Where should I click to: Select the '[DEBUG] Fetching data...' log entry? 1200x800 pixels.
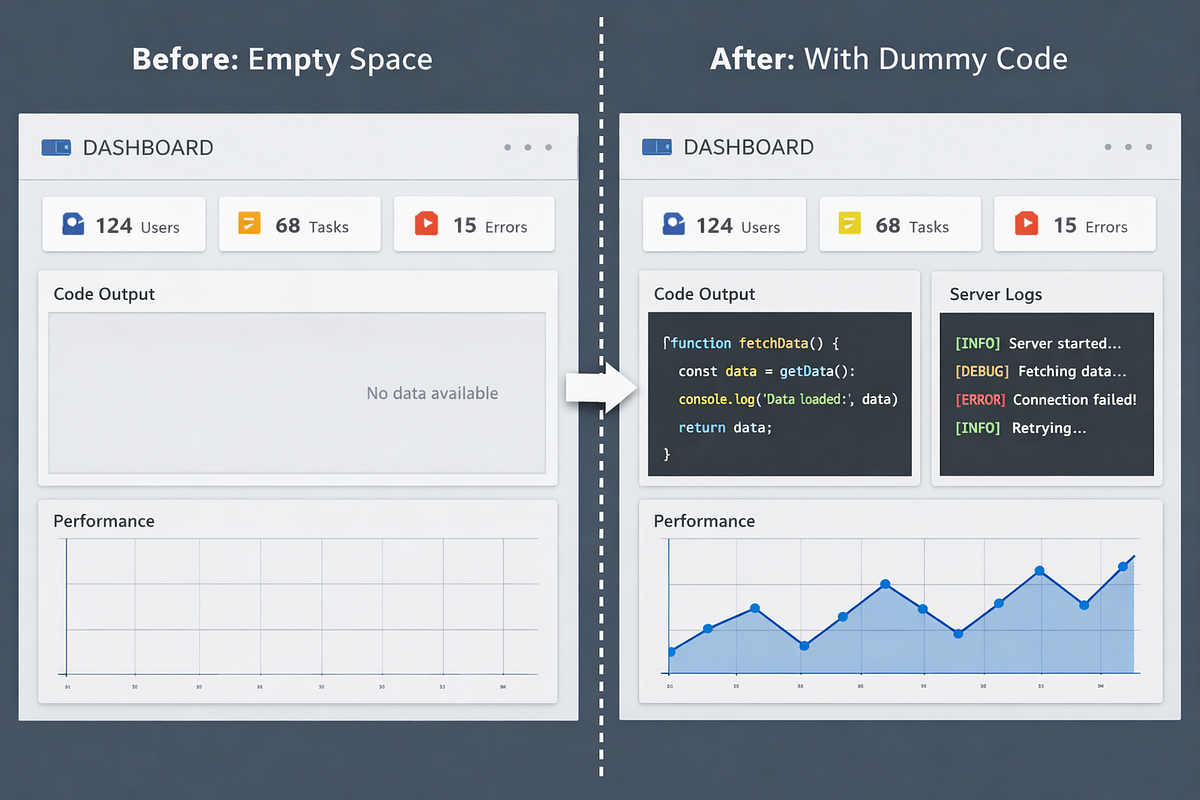click(1041, 371)
